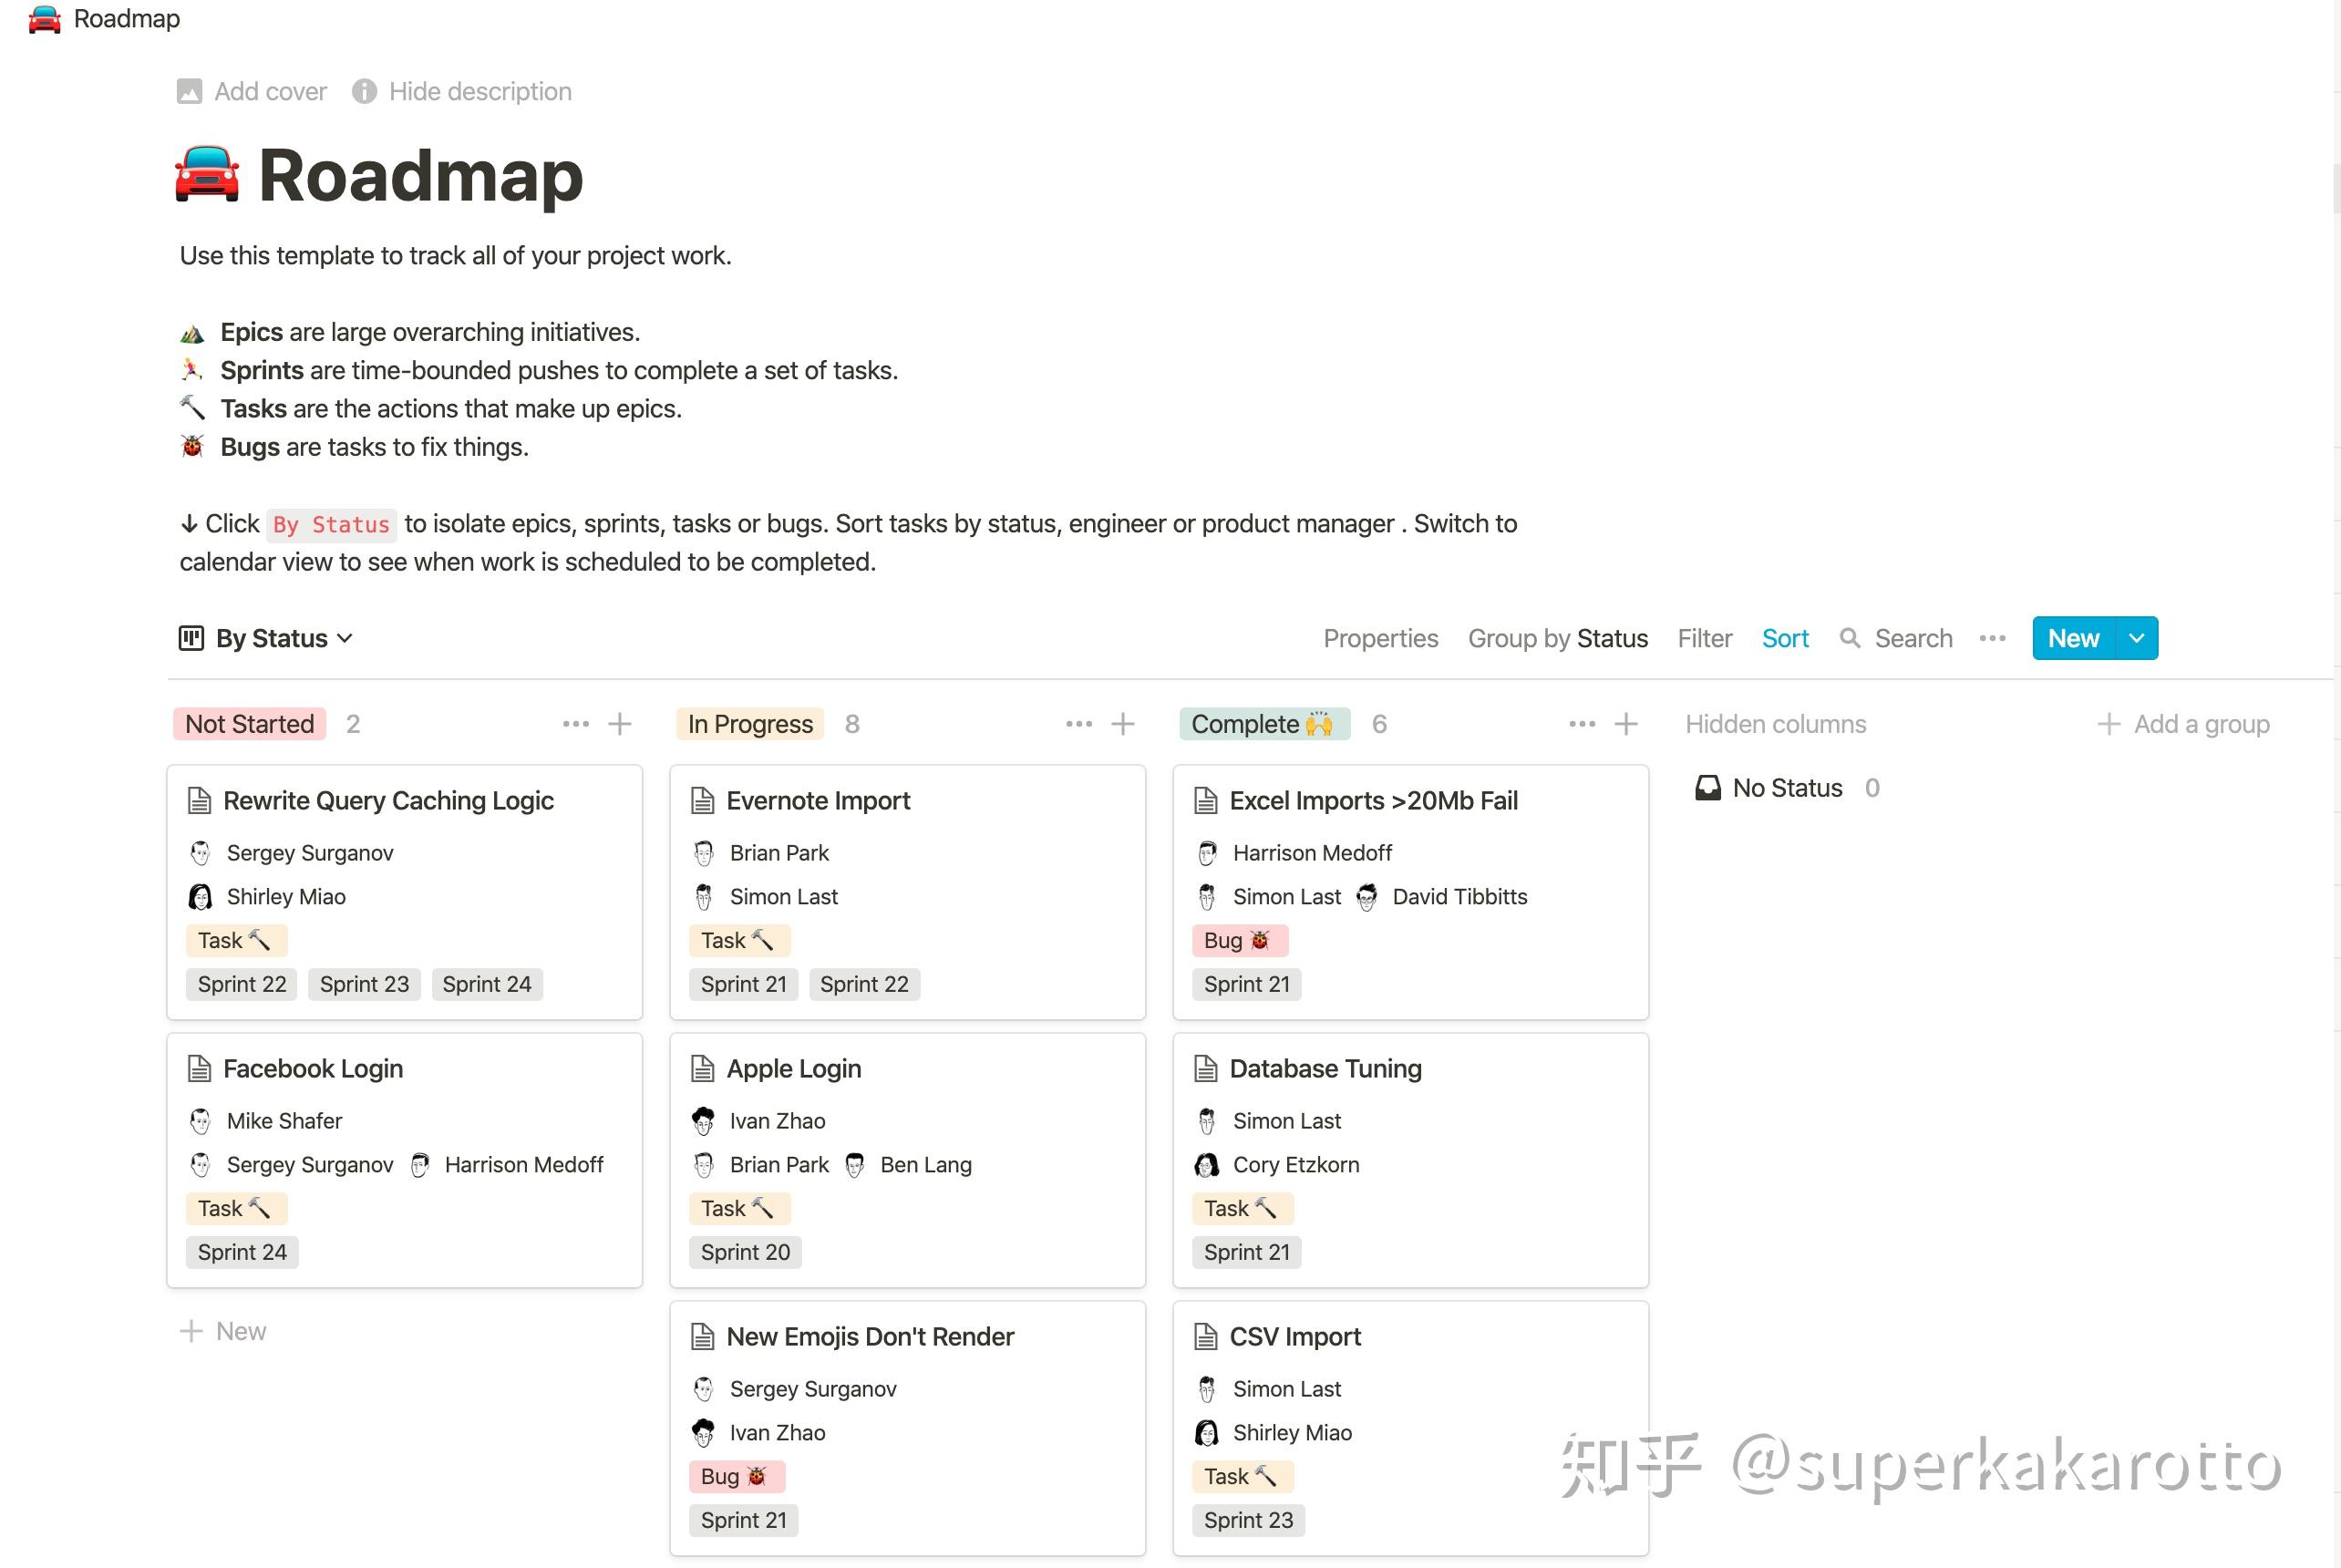Screen dimensions: 2341x1568
Task: Open the Group by Status menu
Action: (x=1557, y=639)
